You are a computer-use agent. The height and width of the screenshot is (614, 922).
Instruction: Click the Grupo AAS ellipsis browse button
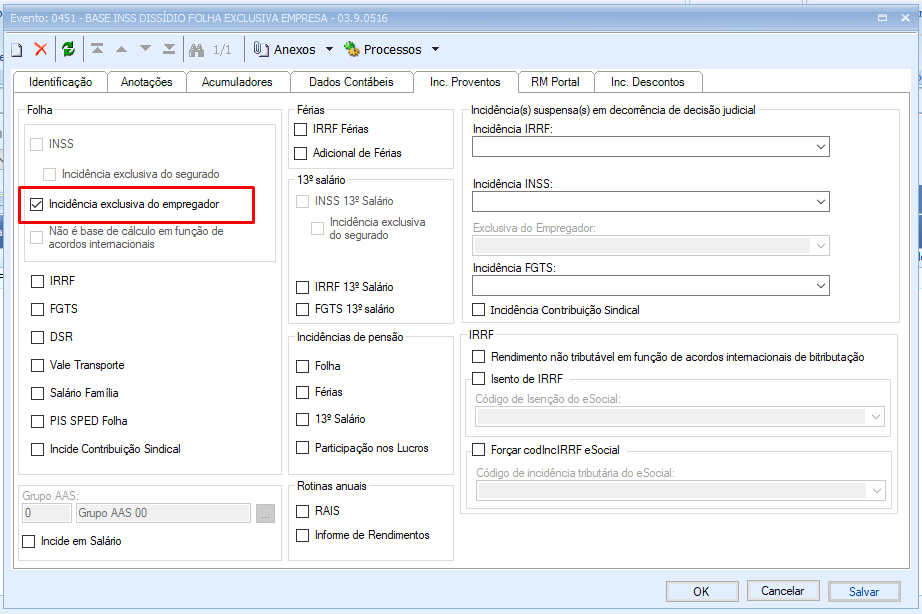[264, 513]
